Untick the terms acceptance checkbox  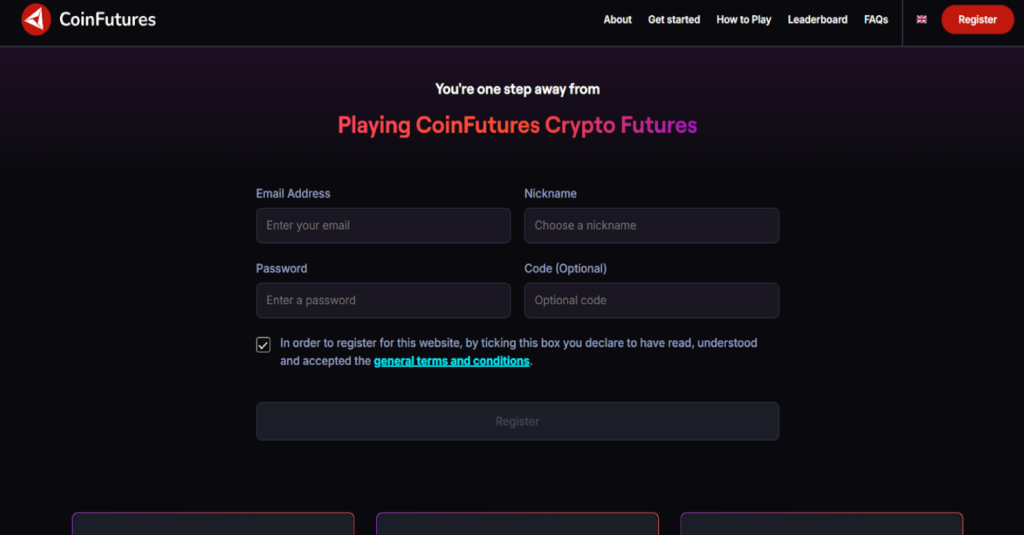point(263,345)
